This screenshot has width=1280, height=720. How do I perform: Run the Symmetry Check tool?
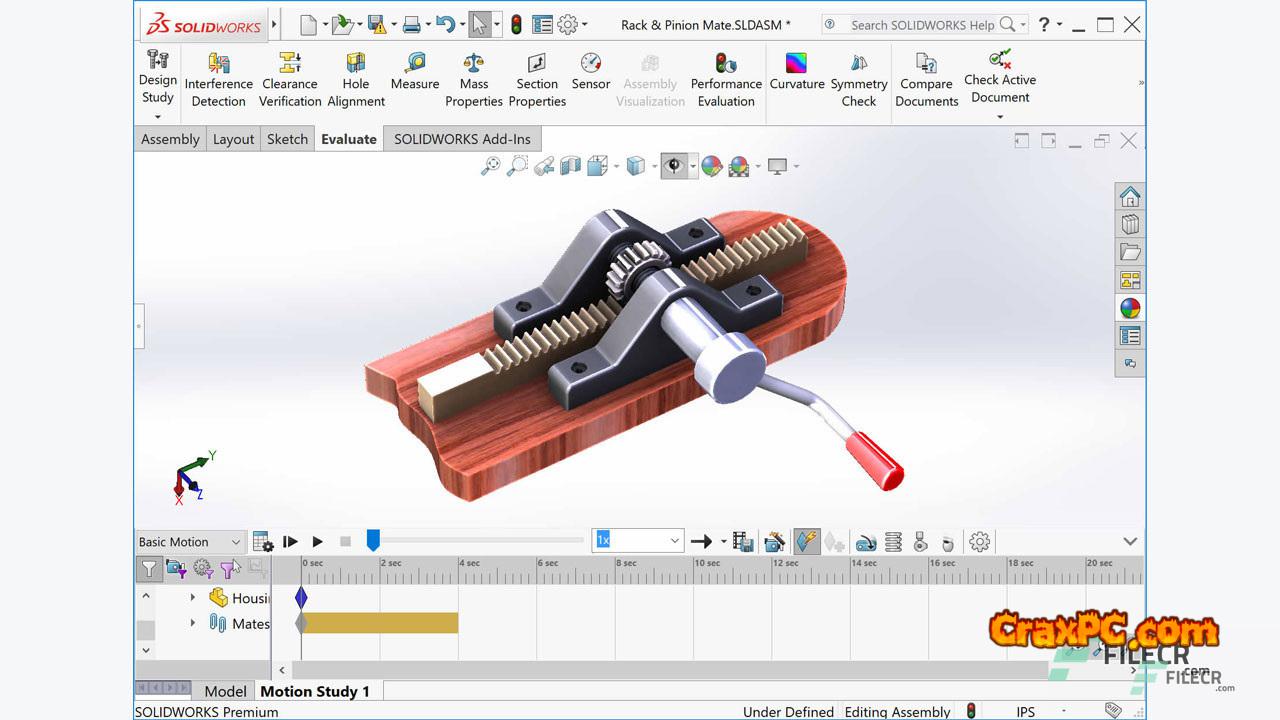click(x=858, y=80)
